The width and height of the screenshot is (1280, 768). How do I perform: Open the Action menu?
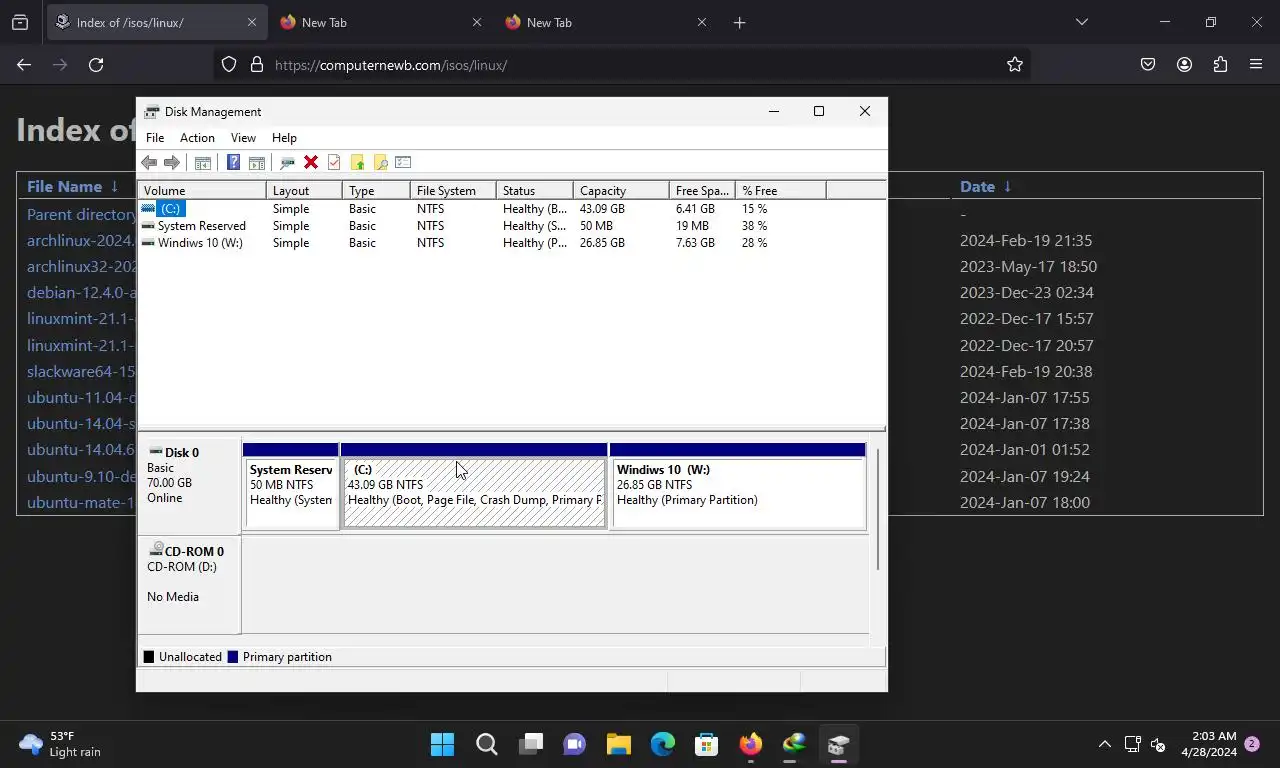(197, 138)
